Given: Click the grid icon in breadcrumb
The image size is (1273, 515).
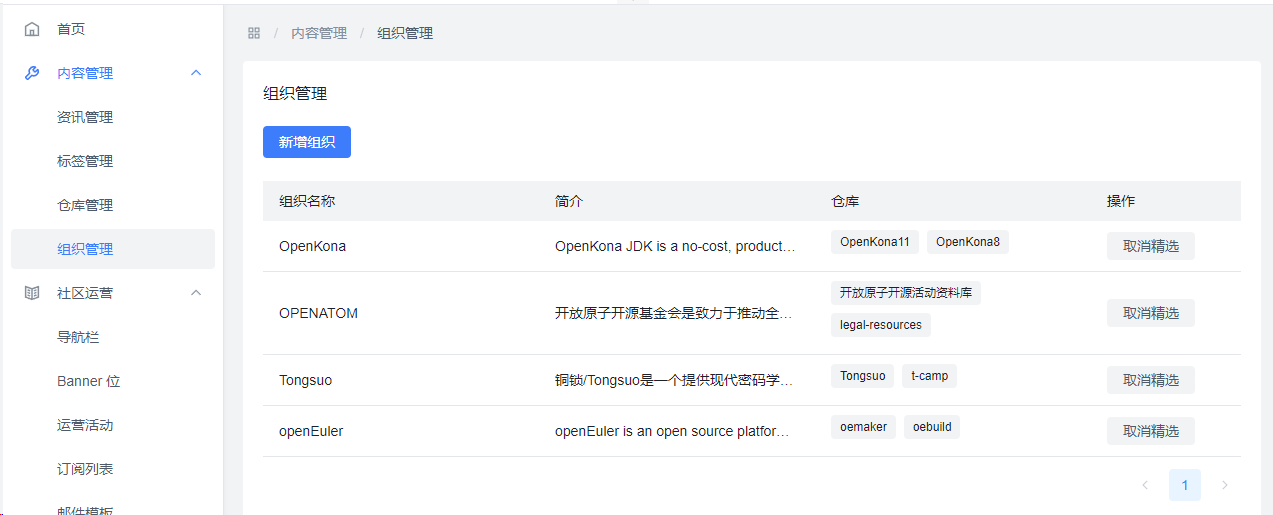Looking at the screenshot, I should pyautogui.click(x=254, y=33).
